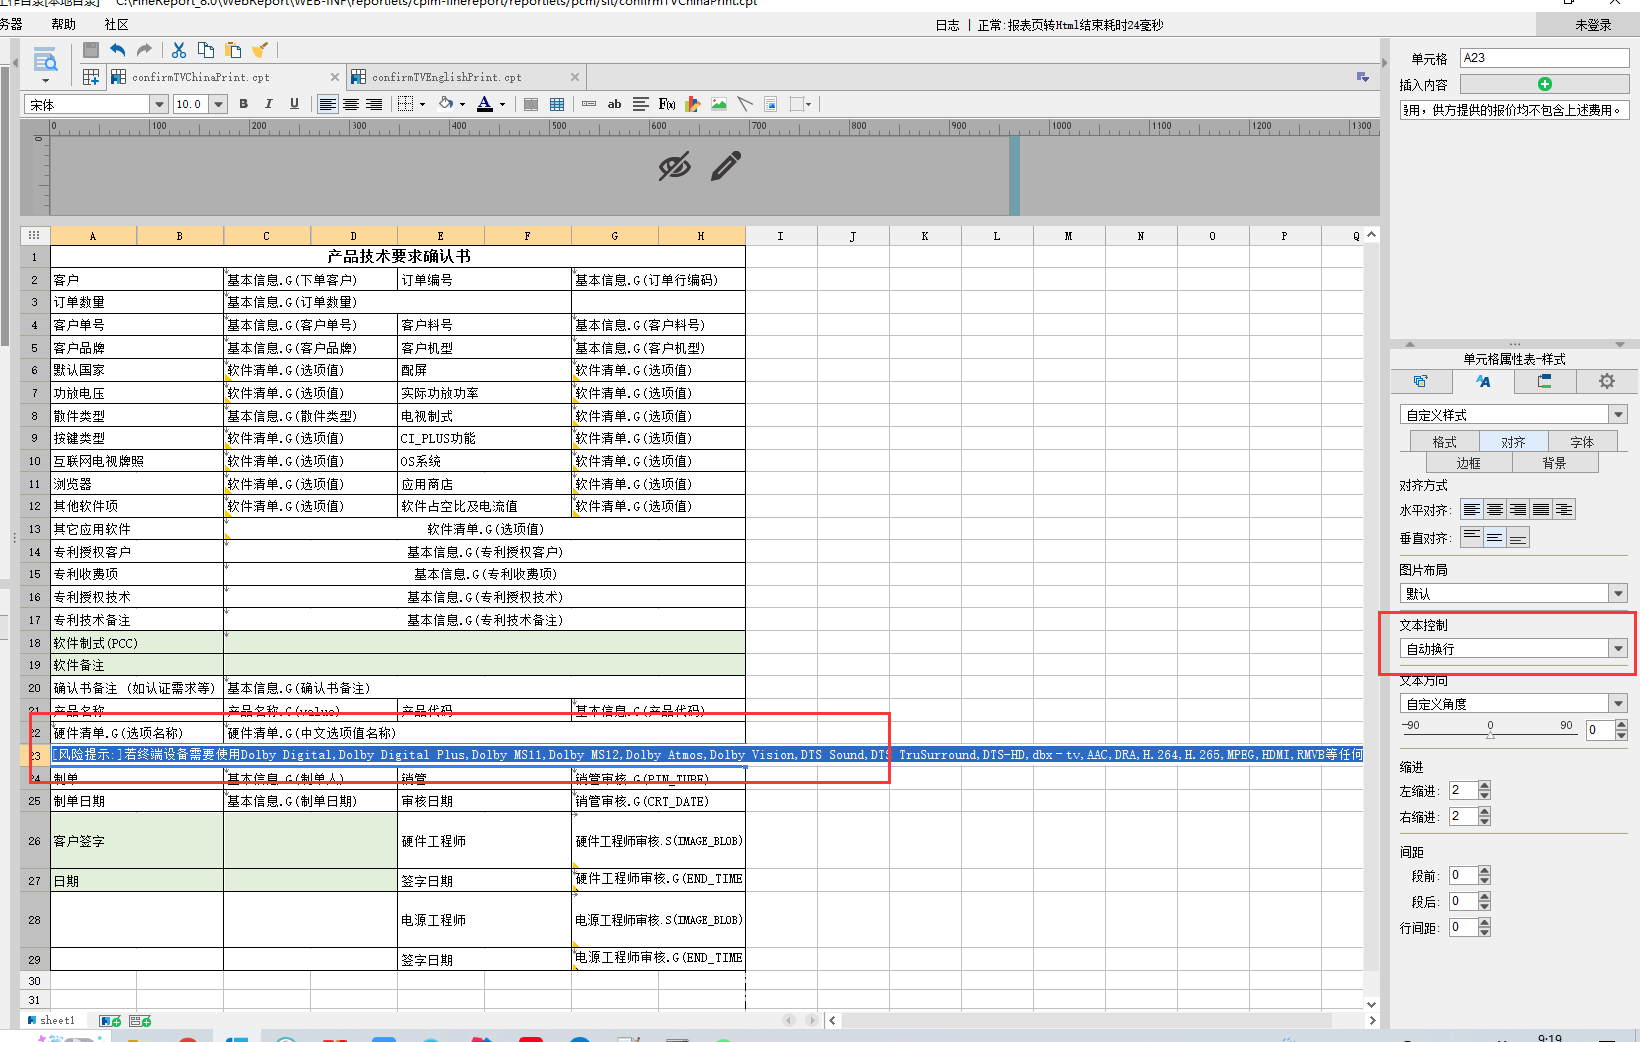Switch to 背景 tab
This screenshot has width=1640, height=1042.
point(1554,463)
